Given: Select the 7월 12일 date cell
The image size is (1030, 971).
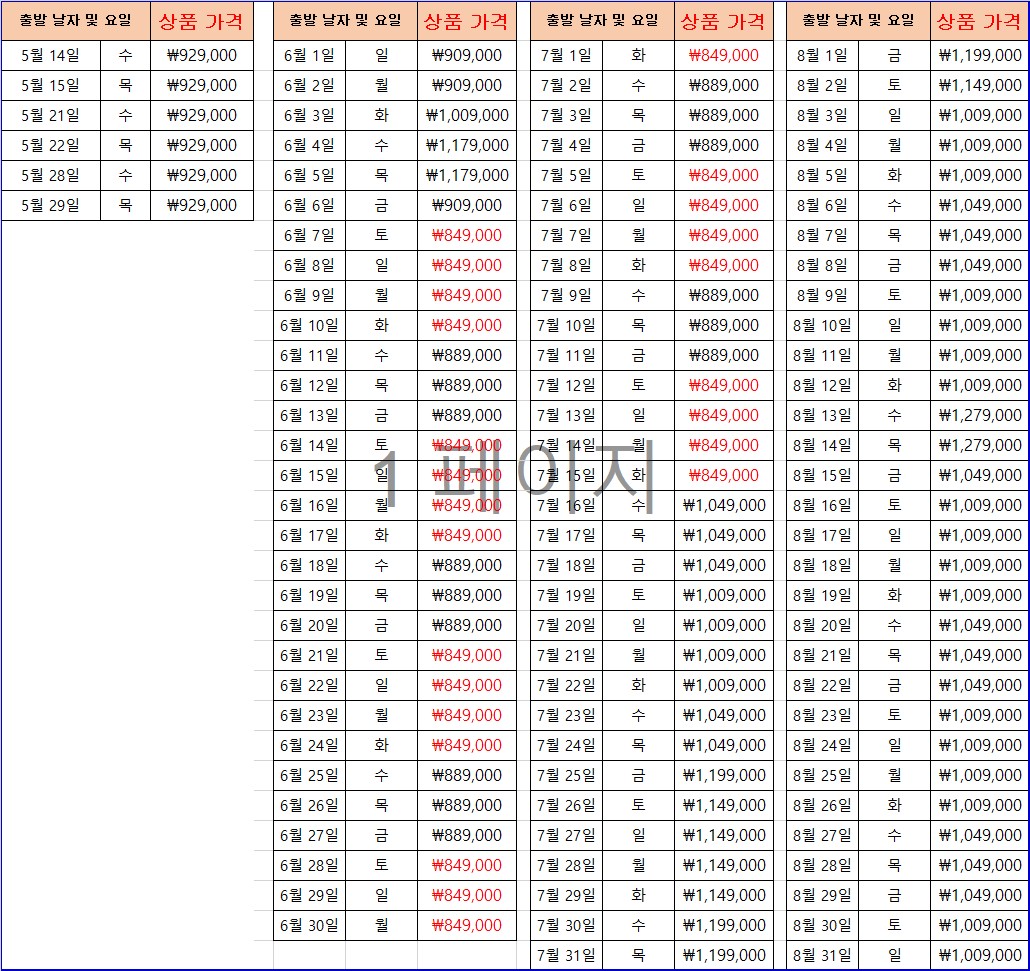Looking at the screenshot, I should (566, 386).
